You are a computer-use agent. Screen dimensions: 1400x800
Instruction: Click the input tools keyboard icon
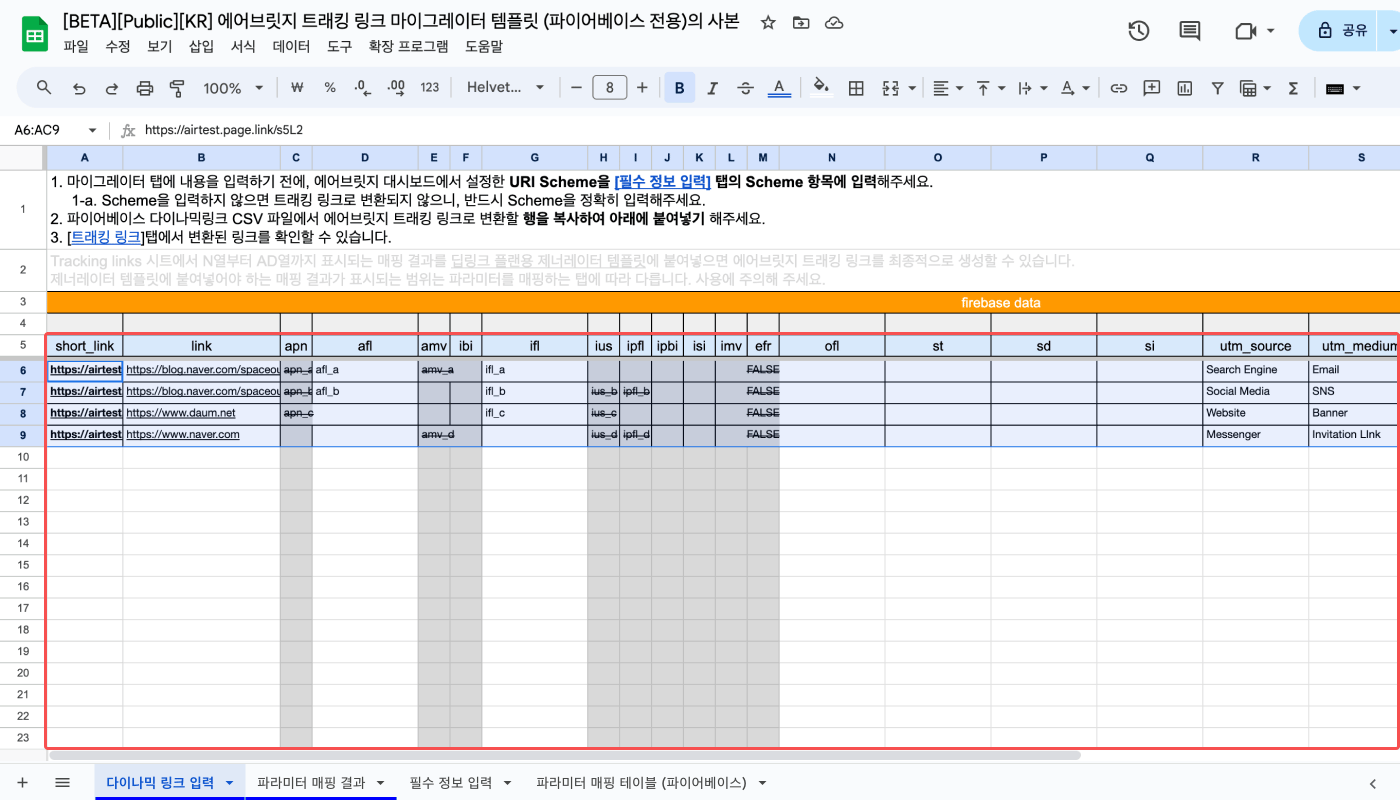pos(1334,88)
